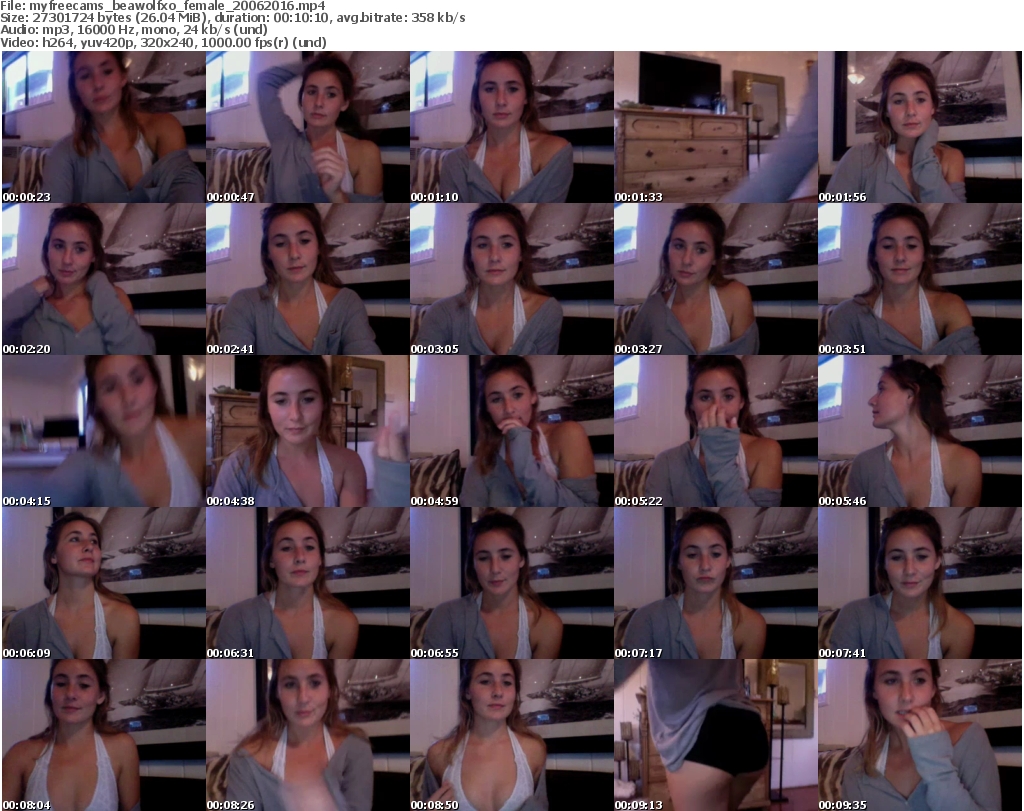Open the thumbnail stamped 00:06:09

[104, 583]
